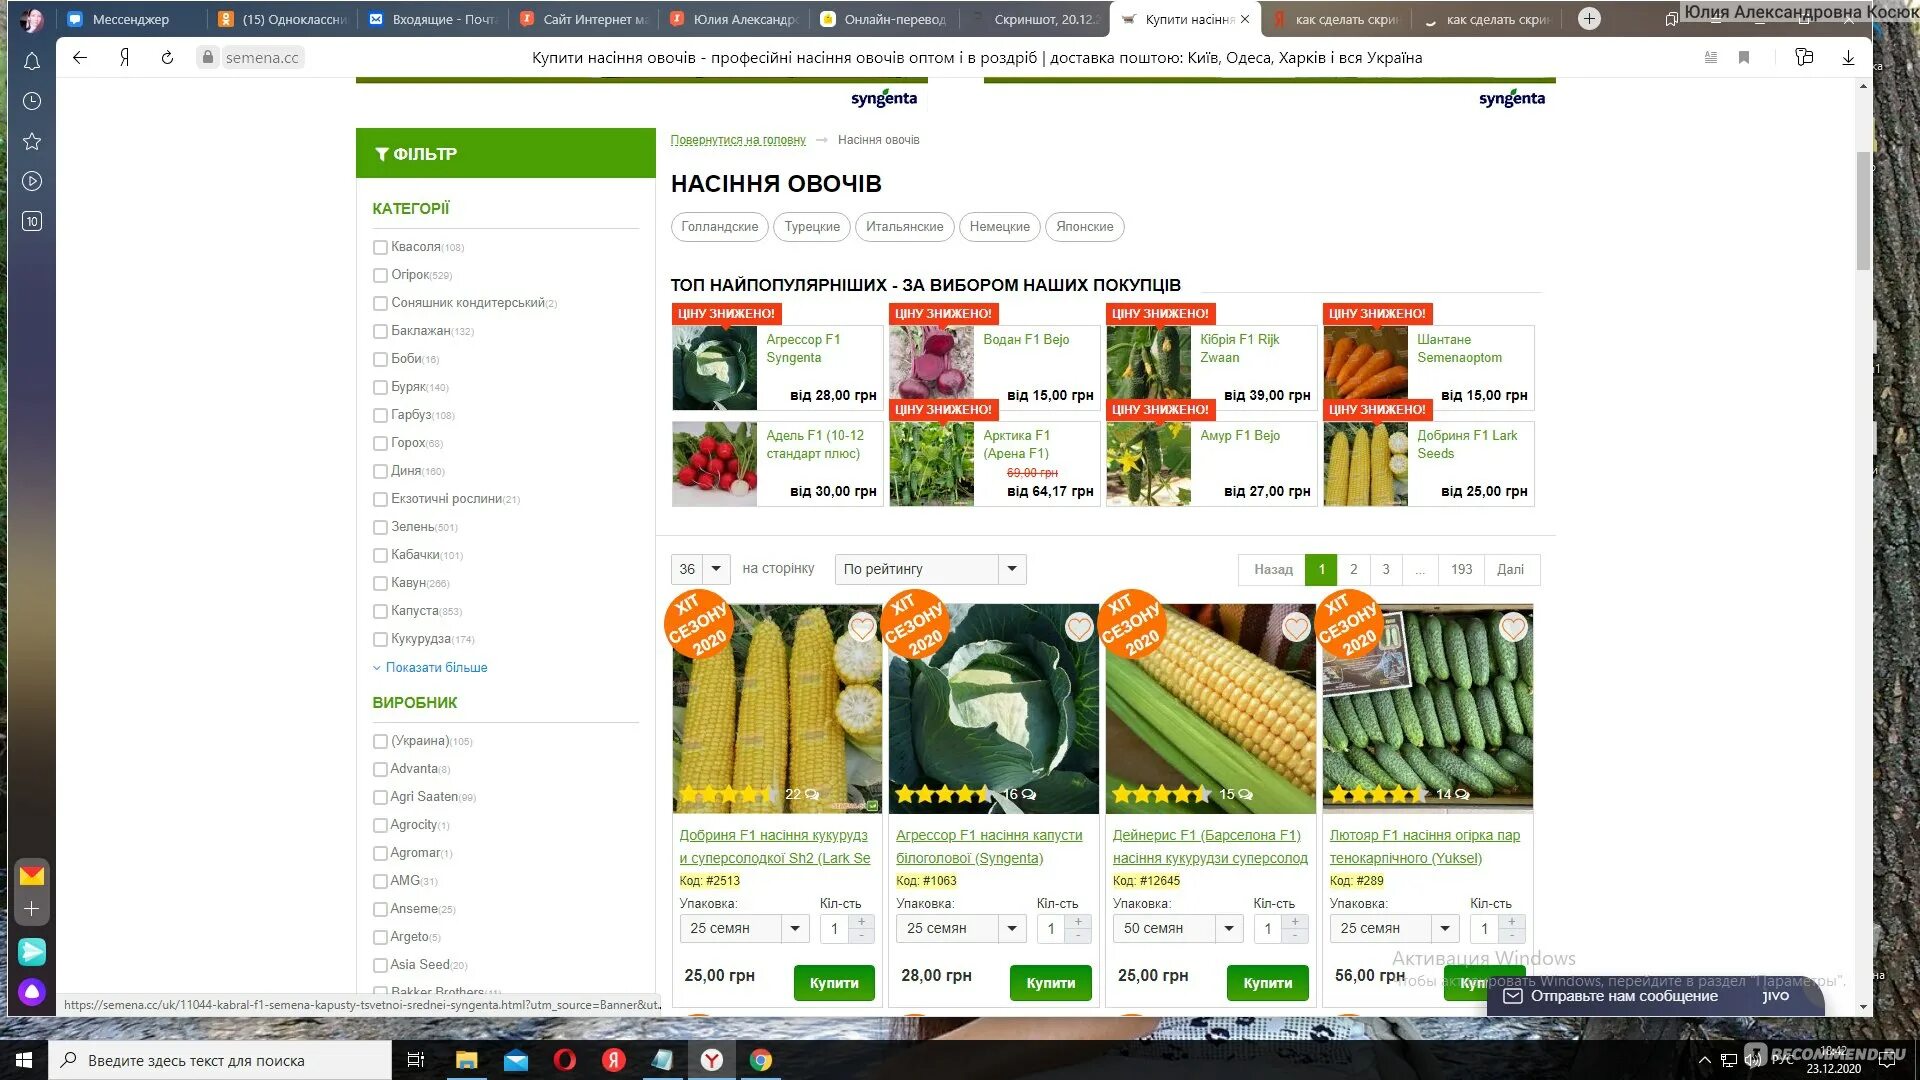Go to page 193 of results
1920x1080 pixels.
coord(1461,569)
